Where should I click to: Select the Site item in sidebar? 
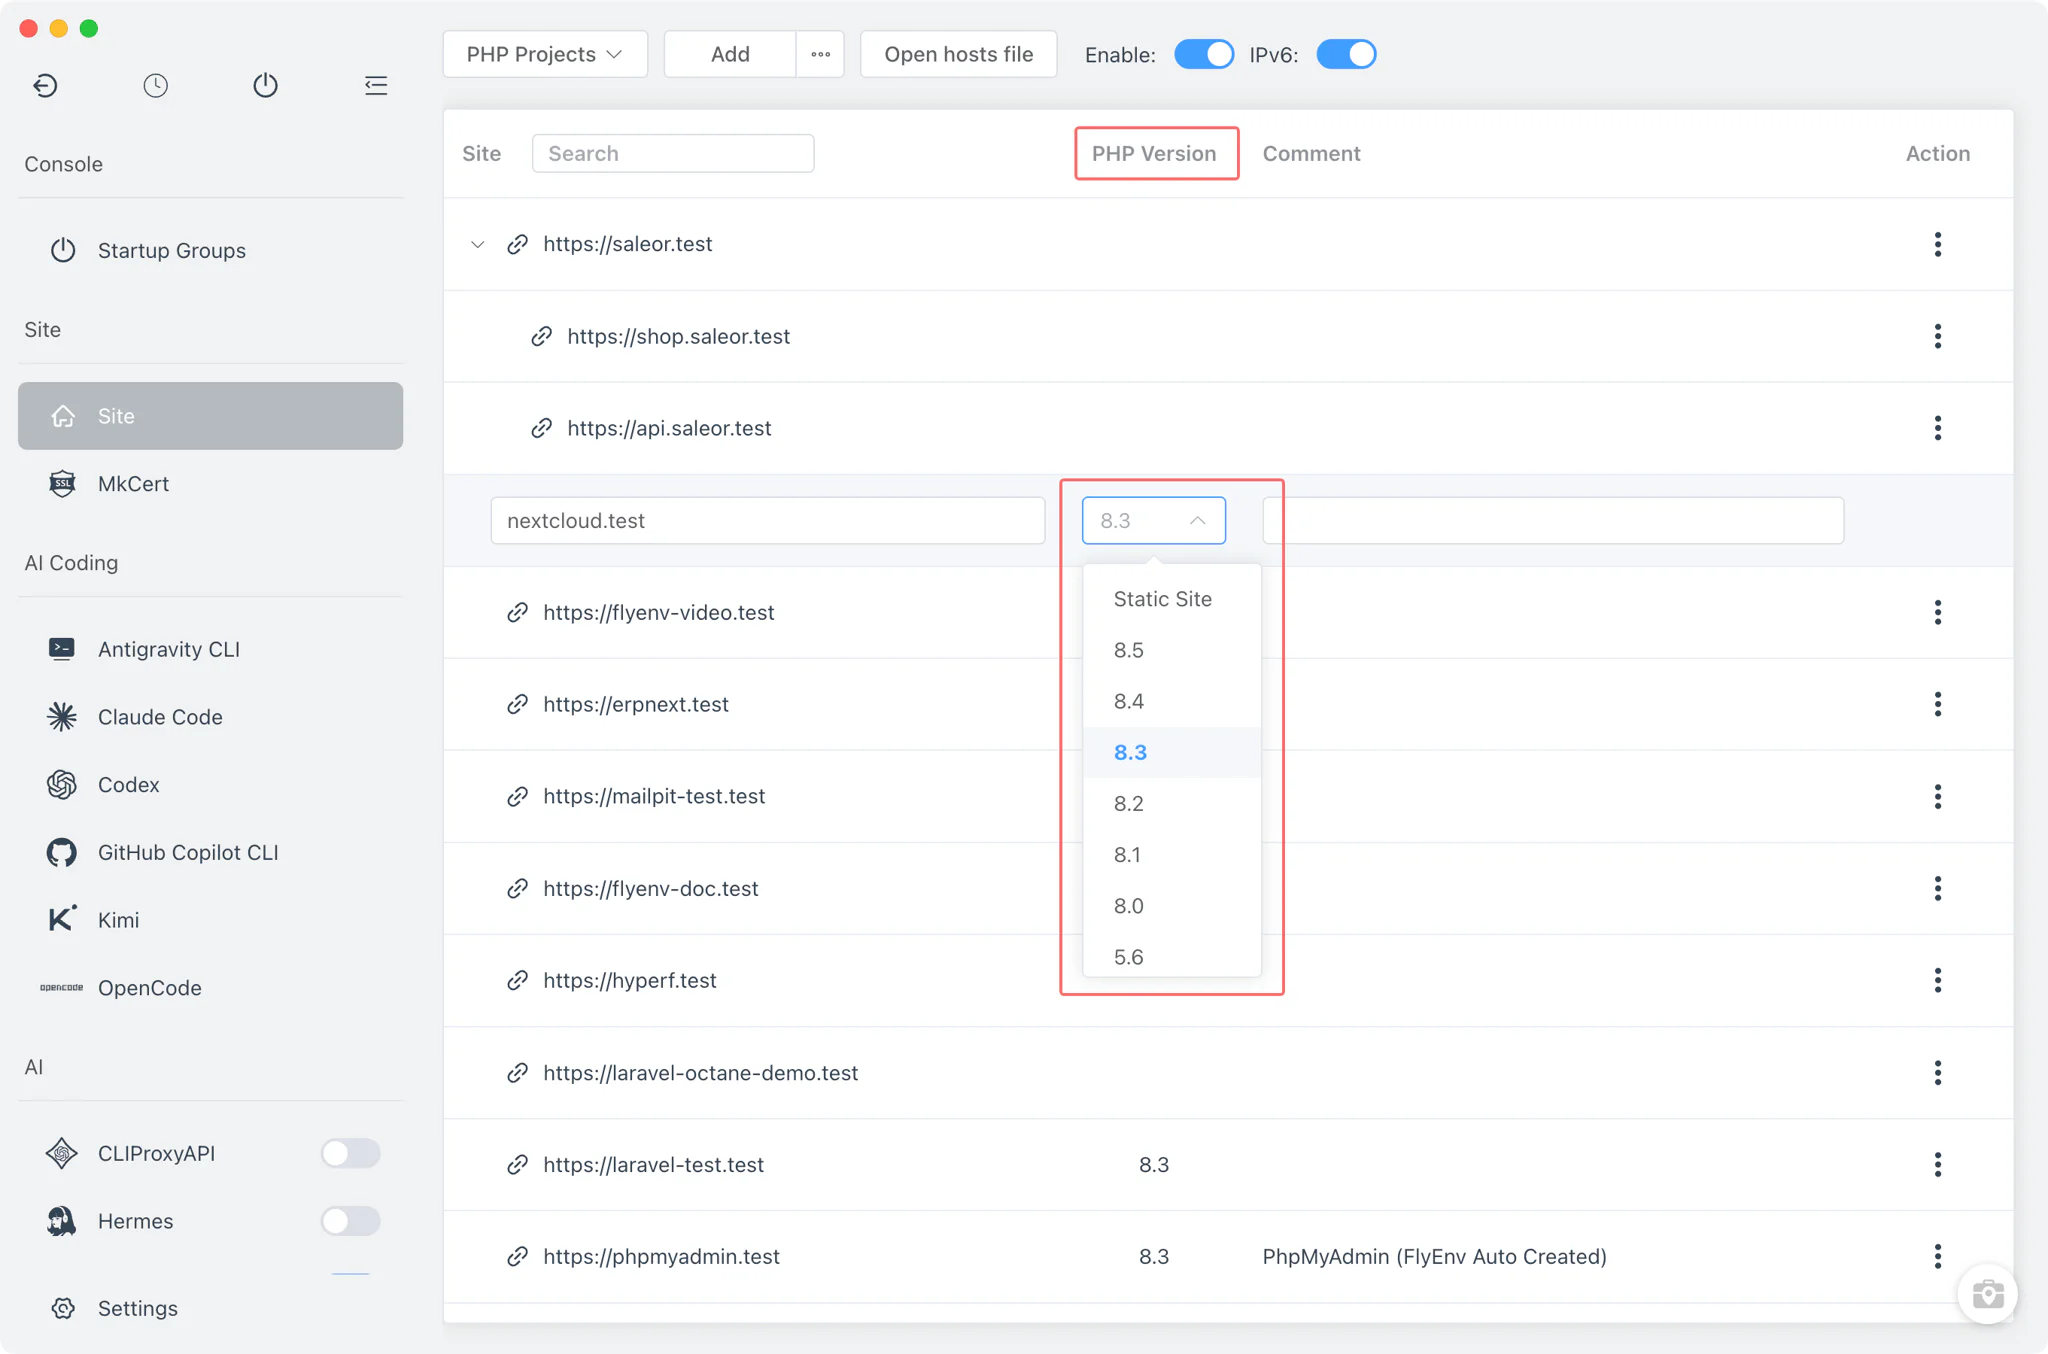[210, 416]
